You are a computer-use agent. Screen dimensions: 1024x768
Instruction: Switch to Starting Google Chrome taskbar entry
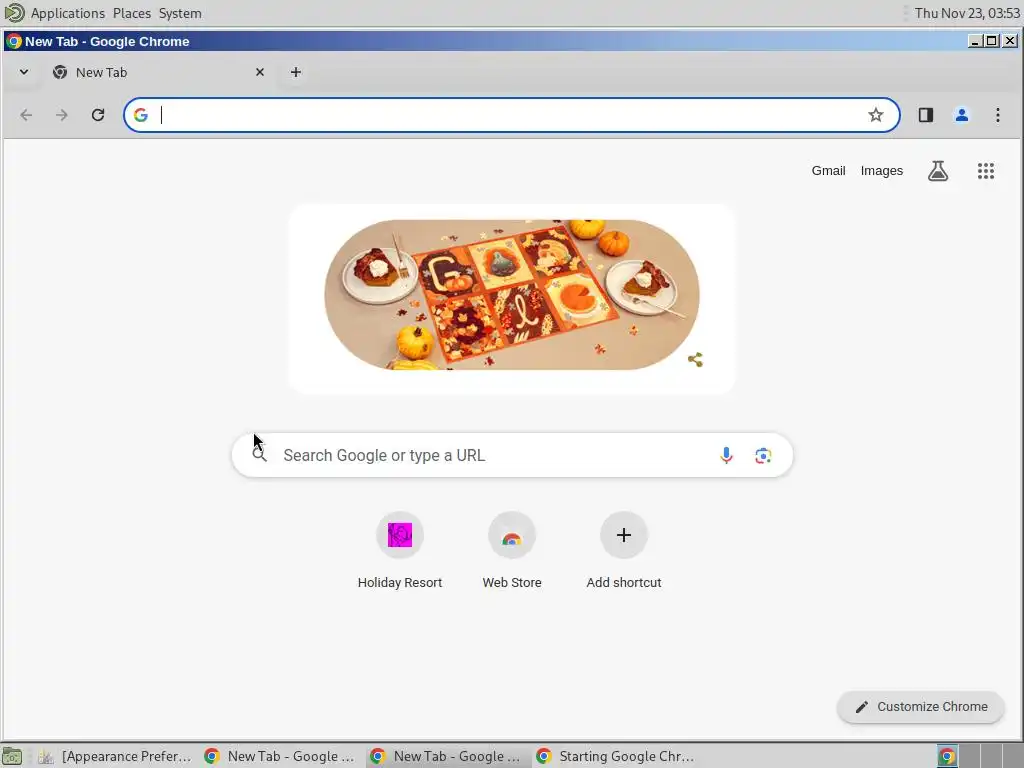coord(615,756)
